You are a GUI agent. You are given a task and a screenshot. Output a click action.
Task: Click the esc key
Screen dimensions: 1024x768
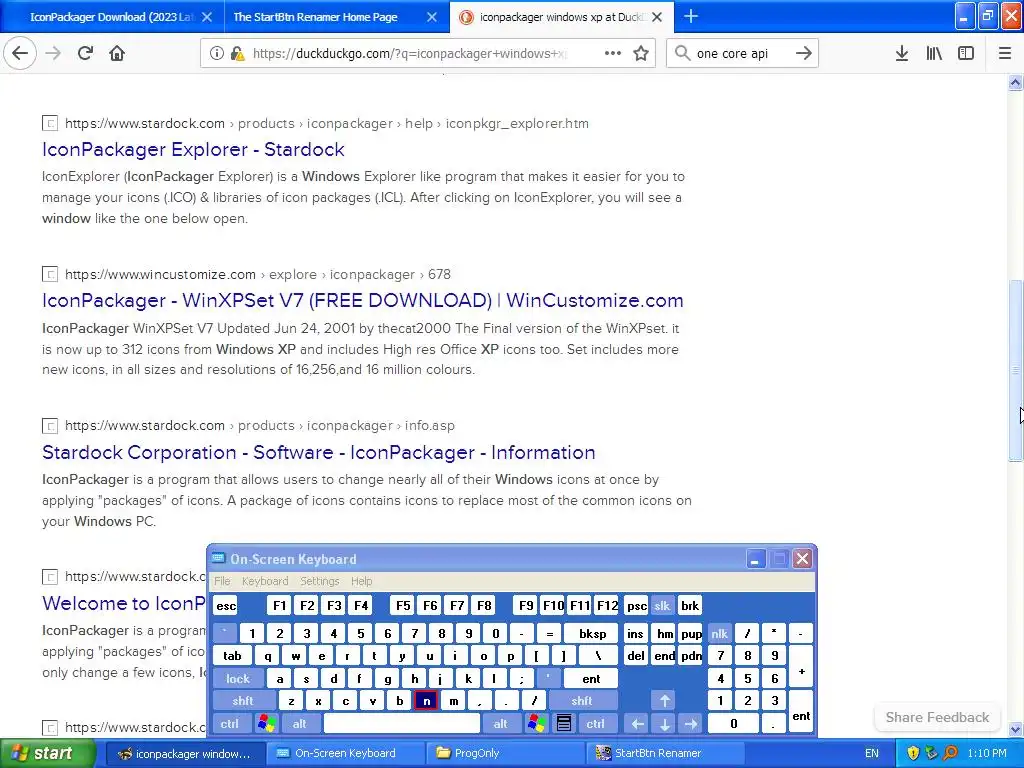[x=226, y=605]
